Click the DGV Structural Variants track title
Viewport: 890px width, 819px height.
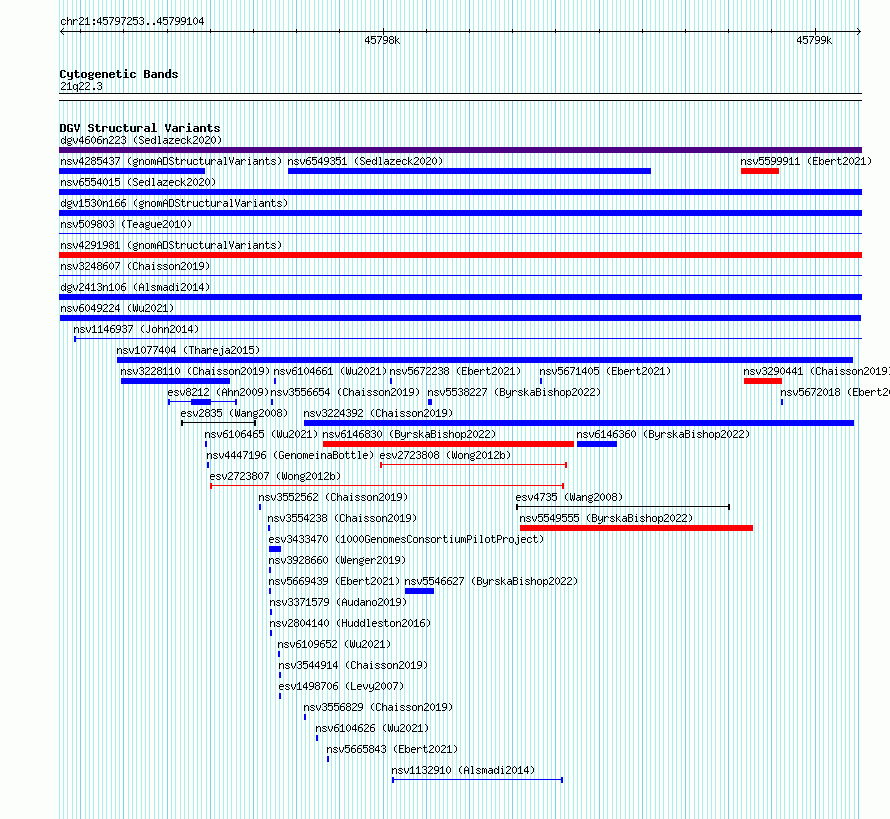tap(140, 128)
